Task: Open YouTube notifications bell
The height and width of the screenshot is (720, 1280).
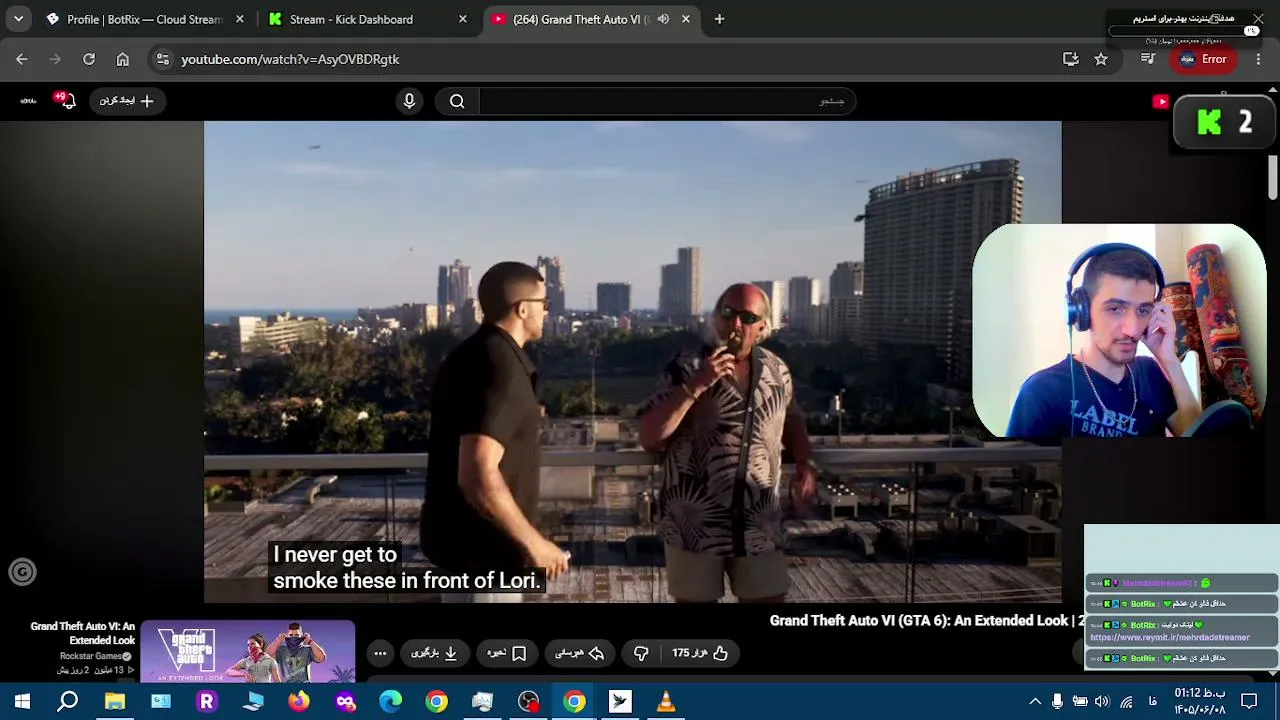Action: 66,101
